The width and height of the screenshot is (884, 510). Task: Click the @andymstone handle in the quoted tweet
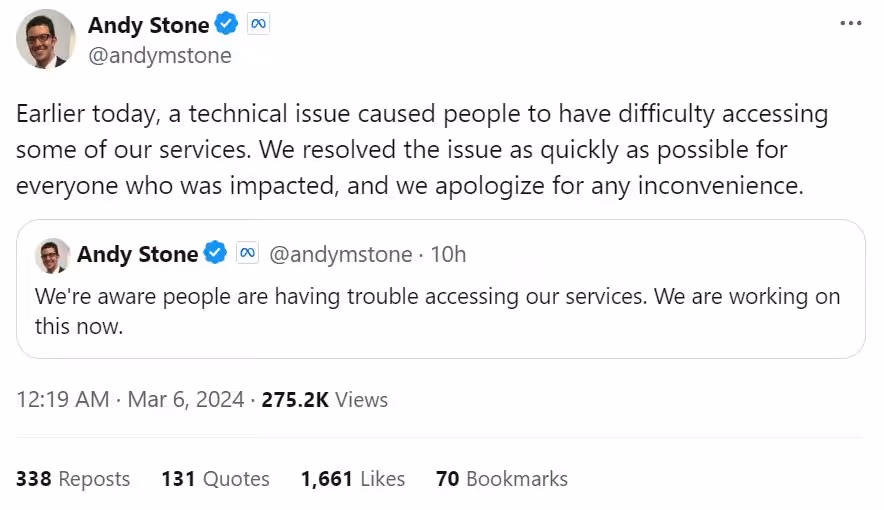[341, 255]
